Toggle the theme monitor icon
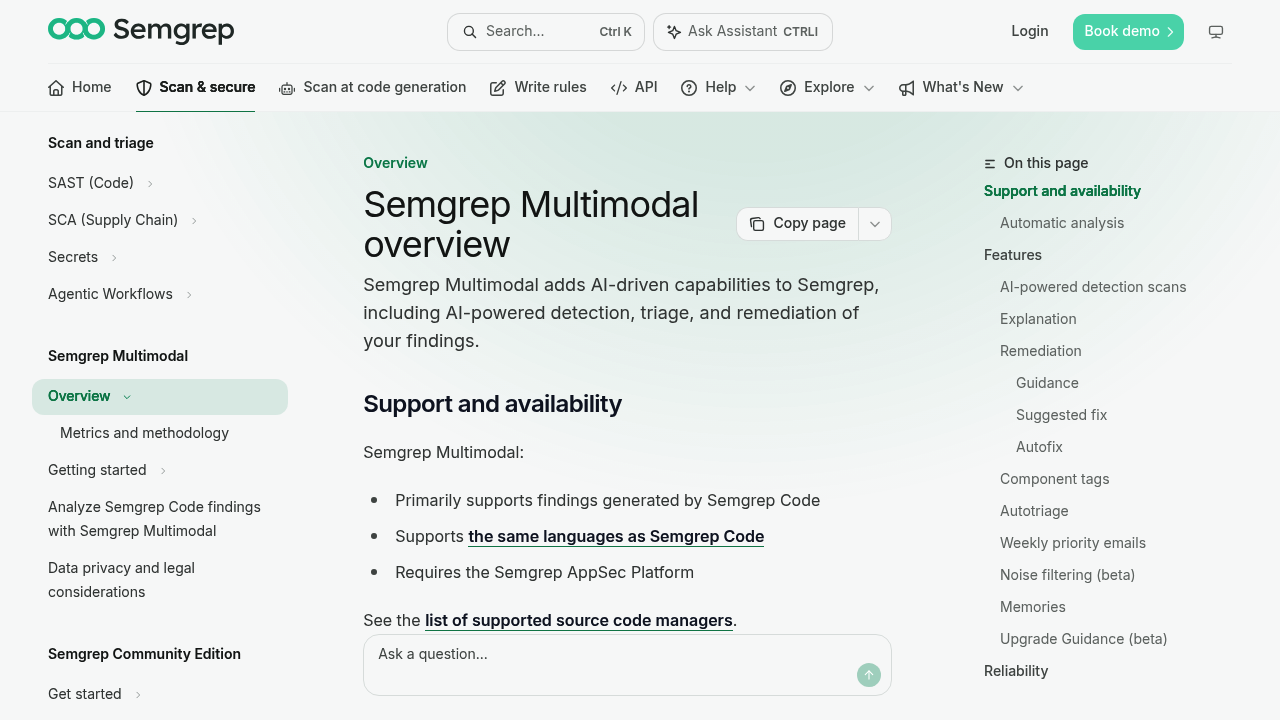 tap(1216, 32)
